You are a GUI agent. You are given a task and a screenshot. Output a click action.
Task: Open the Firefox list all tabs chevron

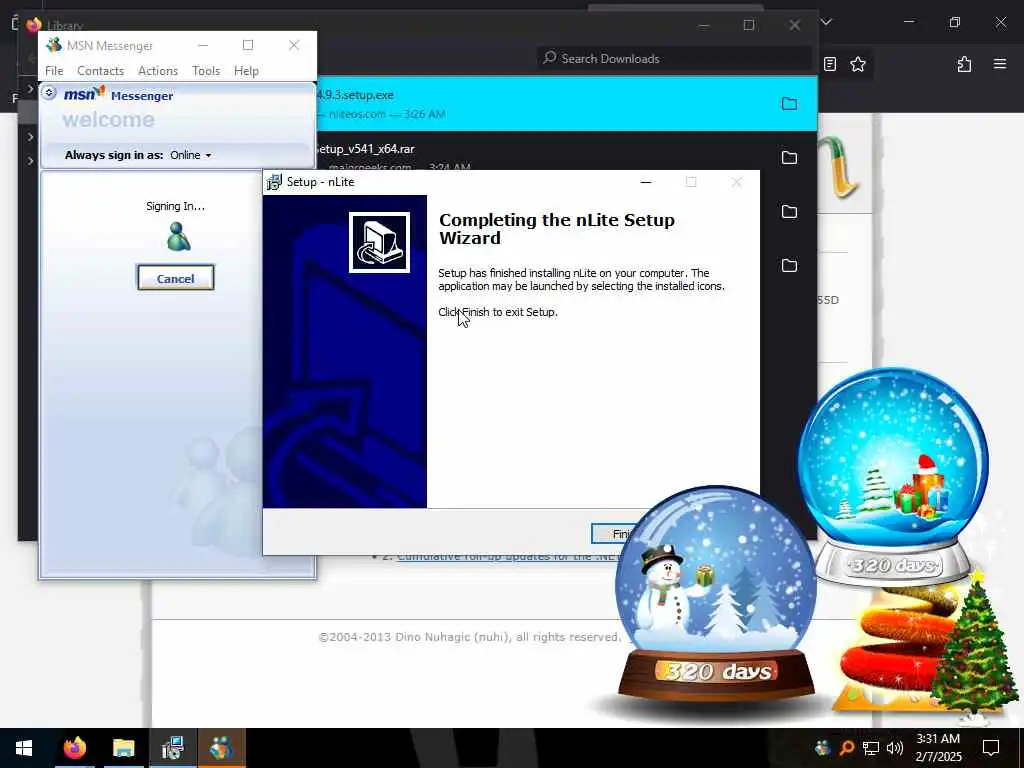coord(826,22)
